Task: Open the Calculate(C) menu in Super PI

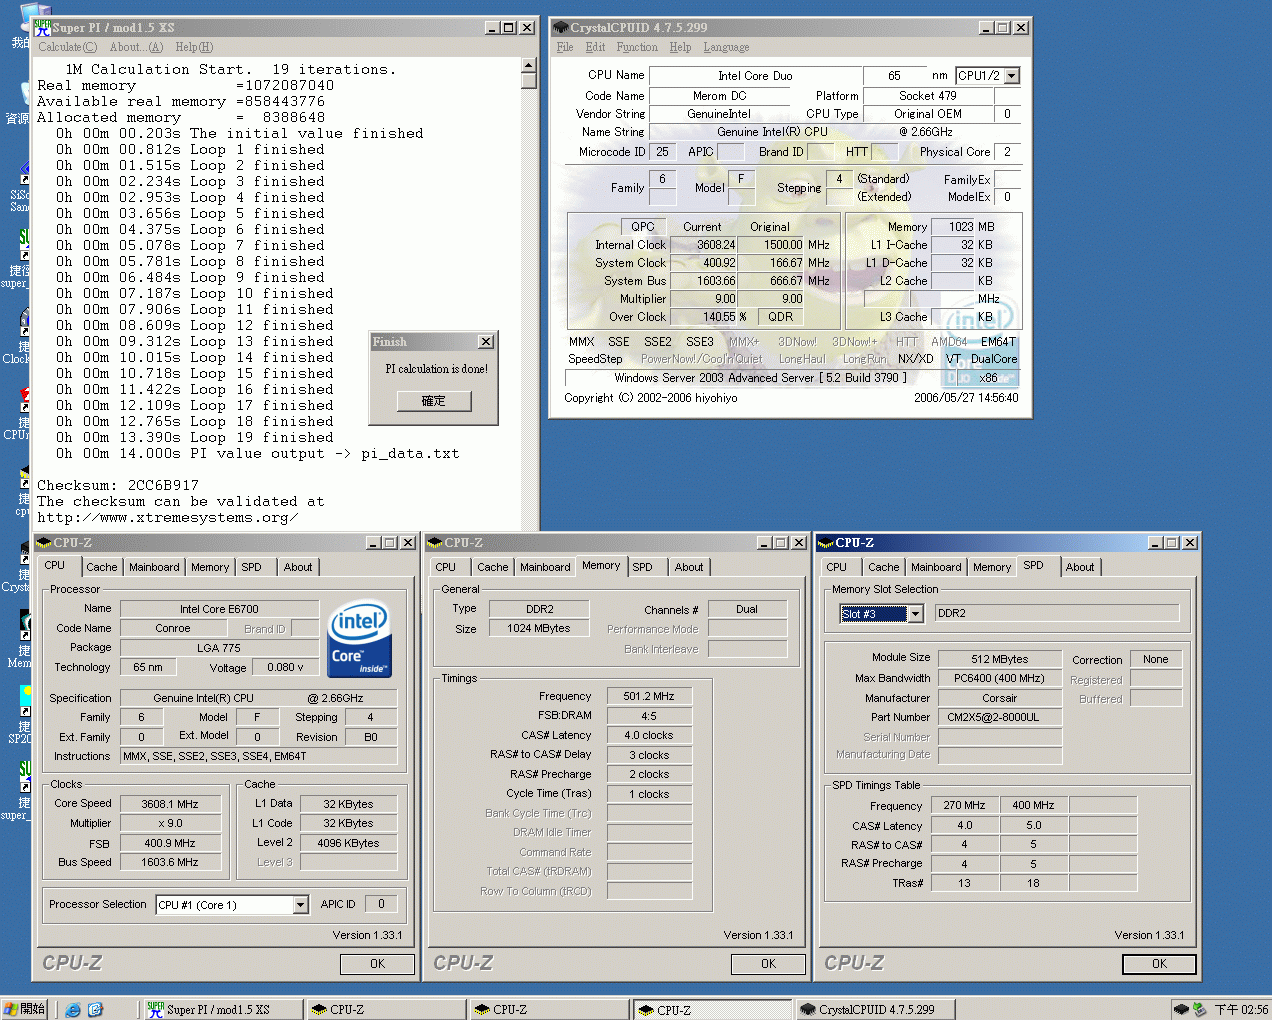Action: [x=68, y=47]
